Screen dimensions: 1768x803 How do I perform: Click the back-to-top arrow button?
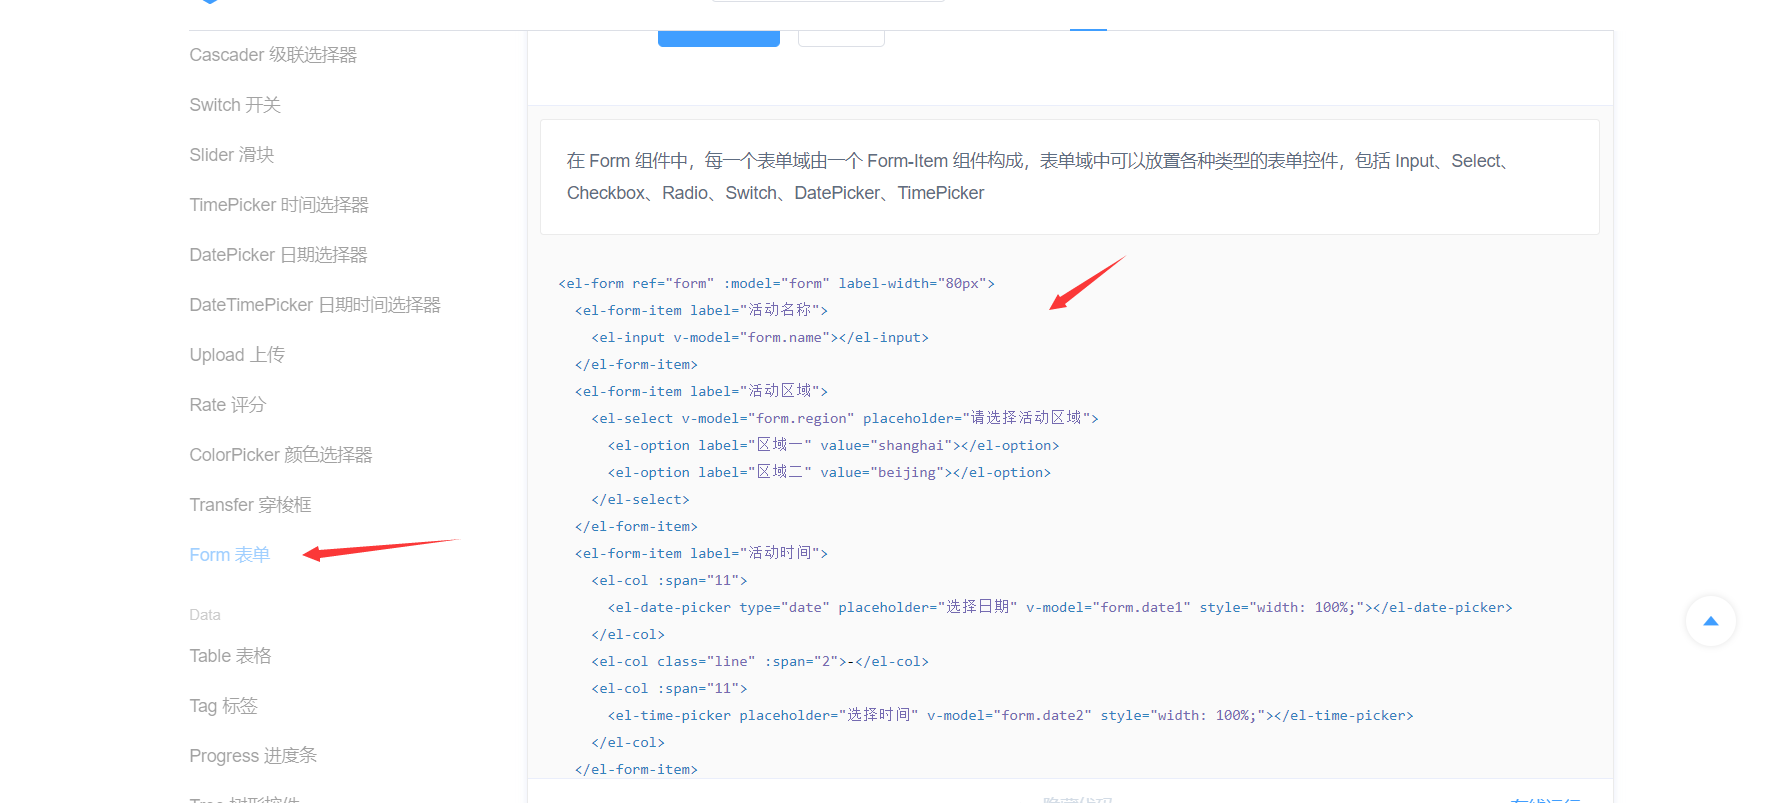[x=1710, y=621]
